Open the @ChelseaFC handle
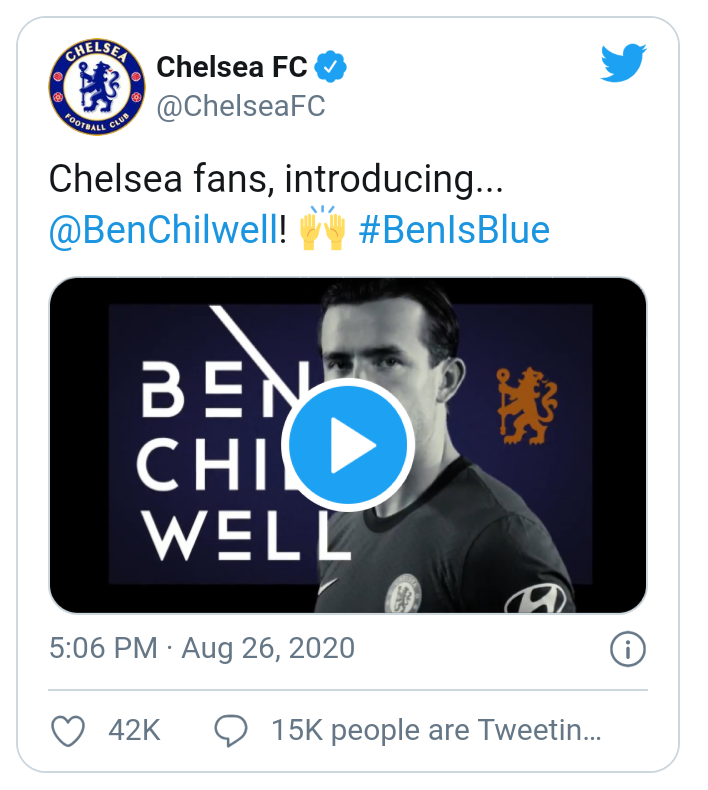This screenshot has width=708, height=790. coord(241,107)
